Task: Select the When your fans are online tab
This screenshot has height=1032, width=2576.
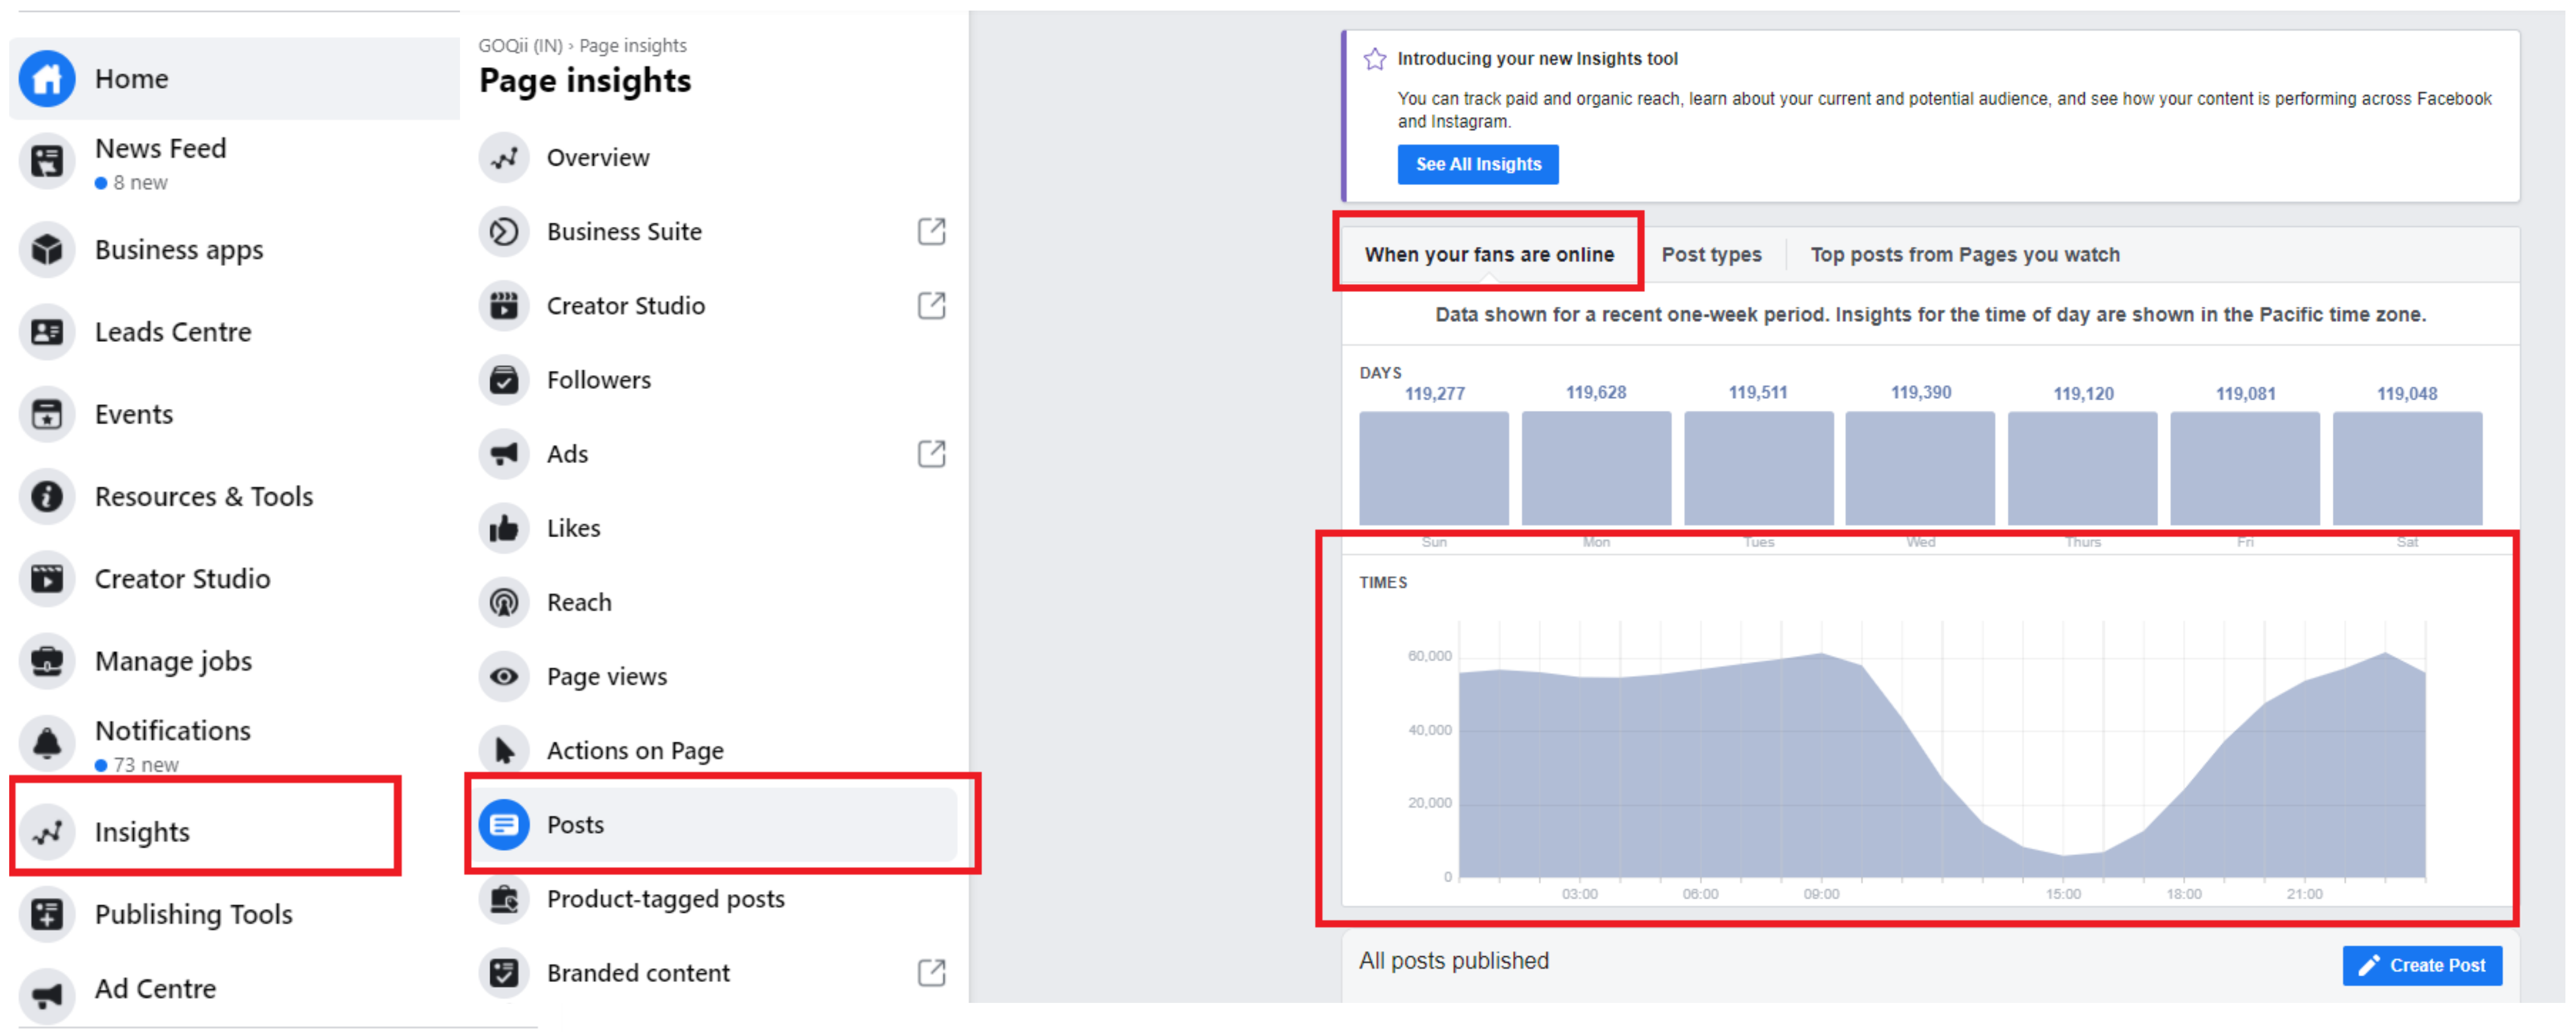Action: point(1488,254)
